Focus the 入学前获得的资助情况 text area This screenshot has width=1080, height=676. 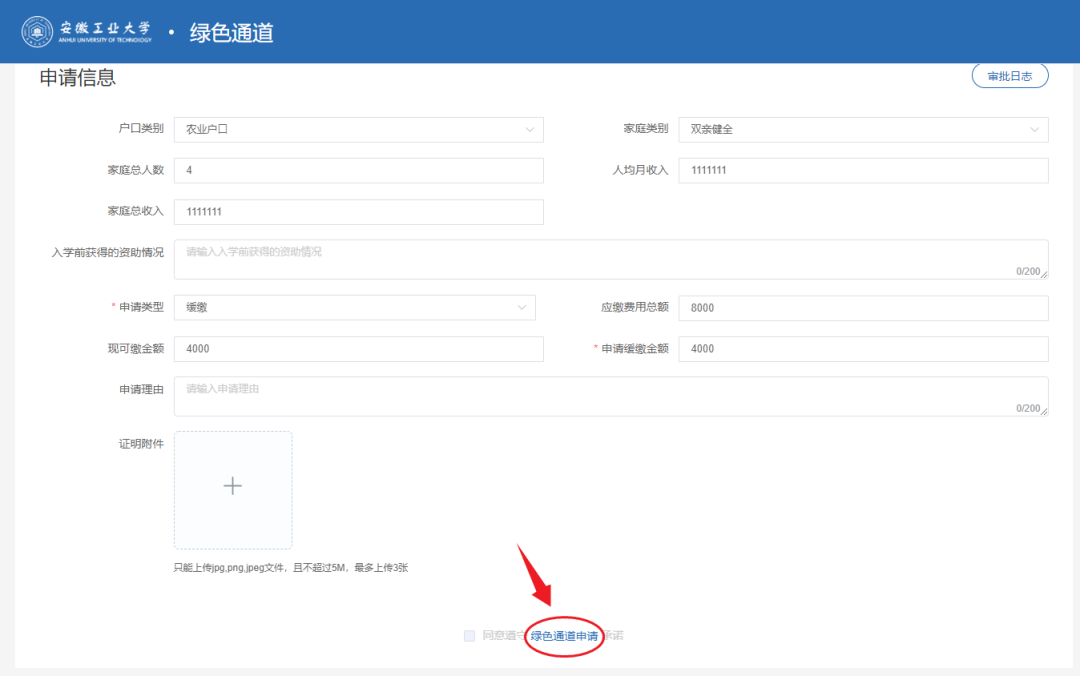coord(611,259)
